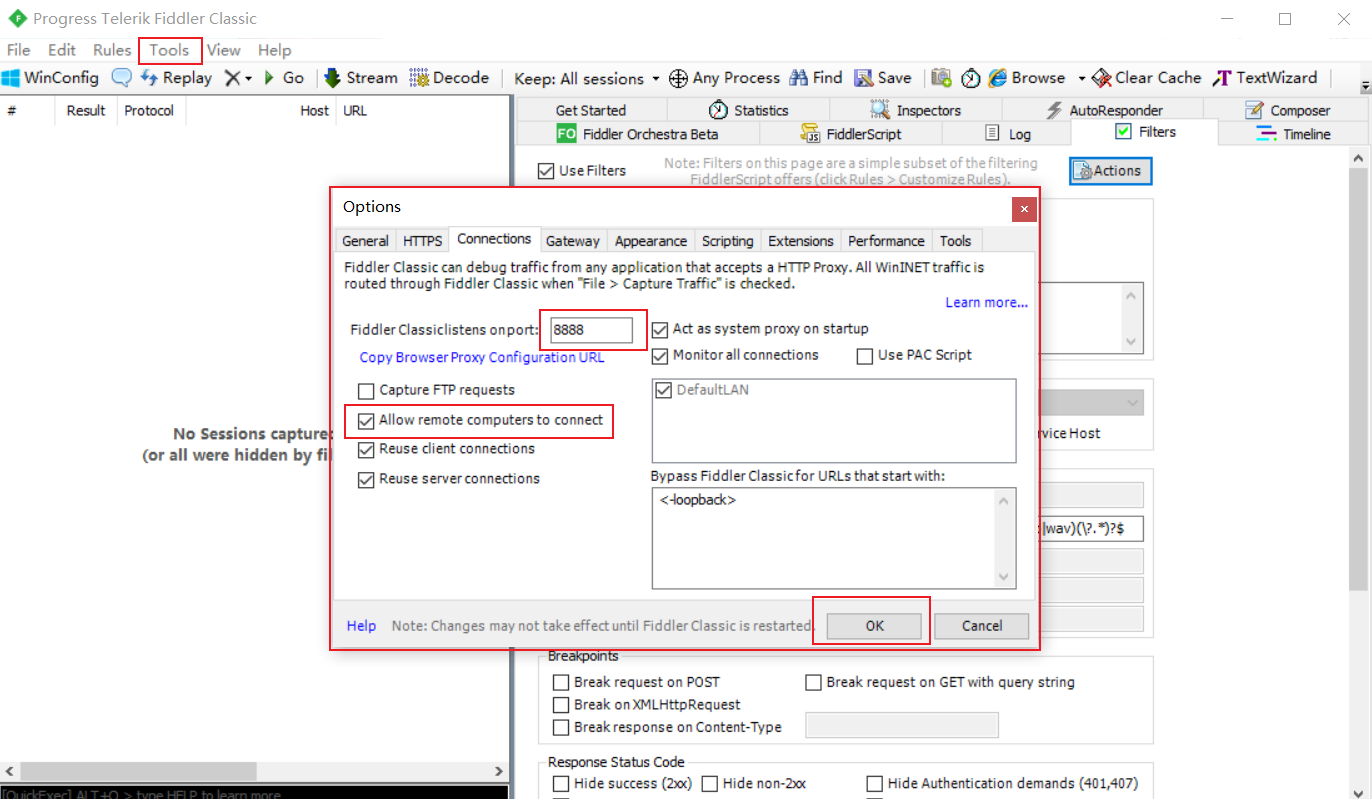This screenshot has width=1372, height=799.
Task: Sort sessions by Protocol column header
Action: (x=151, y=111)
